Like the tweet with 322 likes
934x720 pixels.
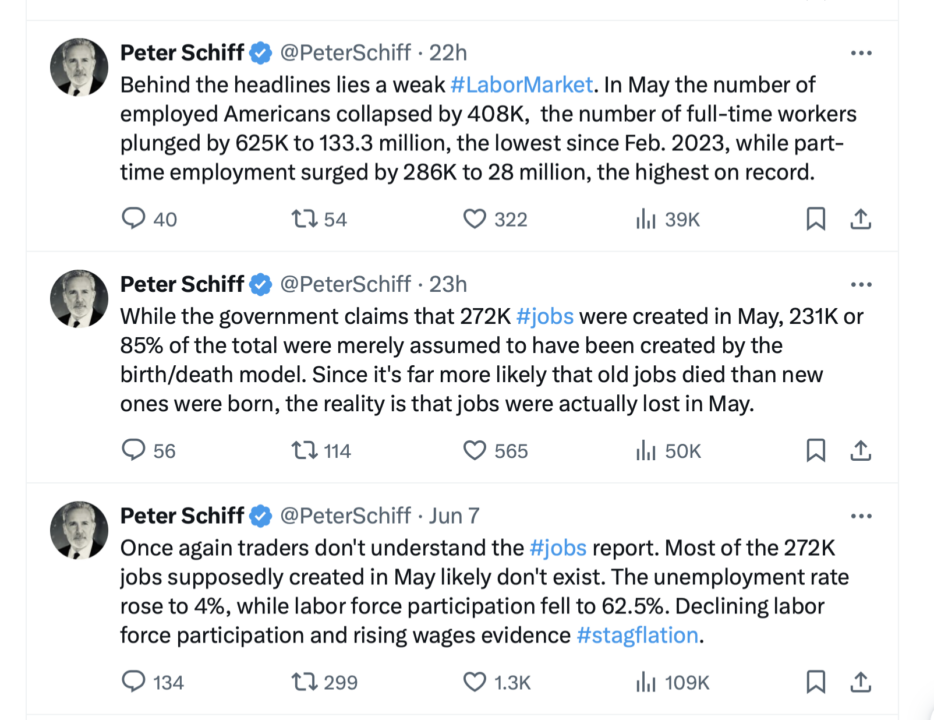coord(474,219)
